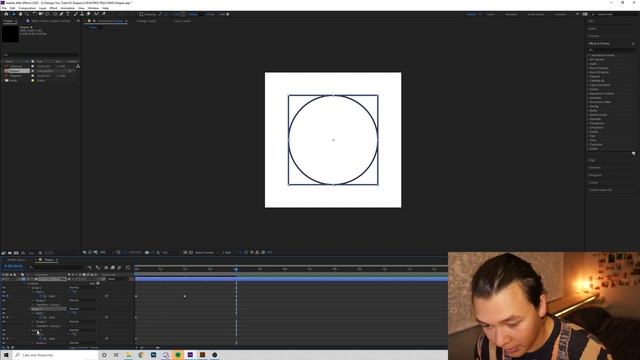Select the Rectangle shape tool

pos(56,14)
